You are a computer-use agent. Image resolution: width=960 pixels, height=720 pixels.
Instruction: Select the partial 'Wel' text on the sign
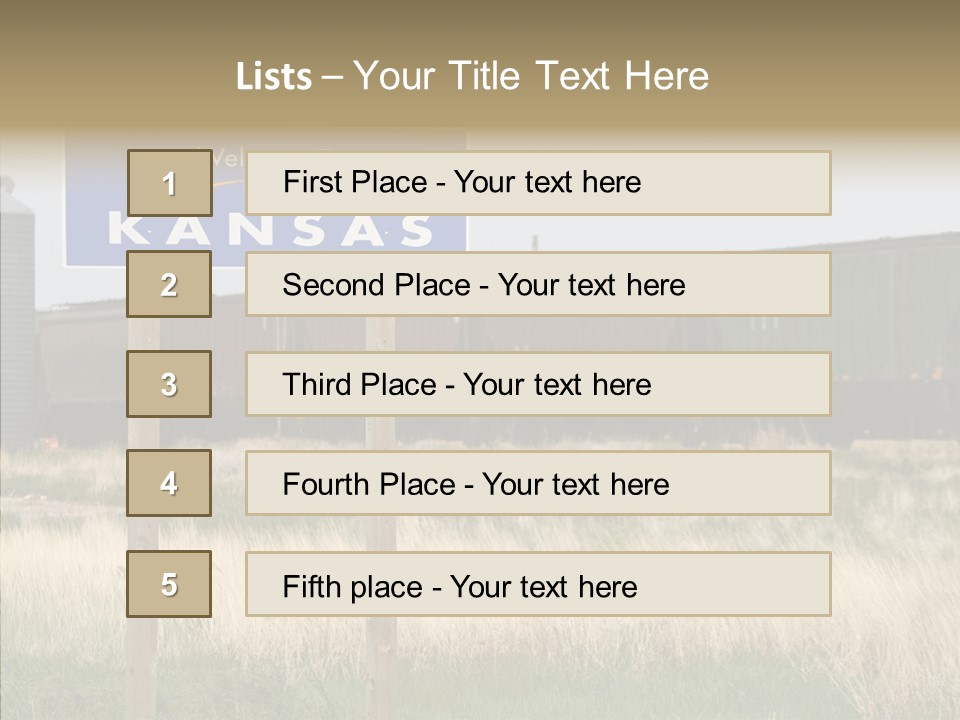tap(228, 159)
